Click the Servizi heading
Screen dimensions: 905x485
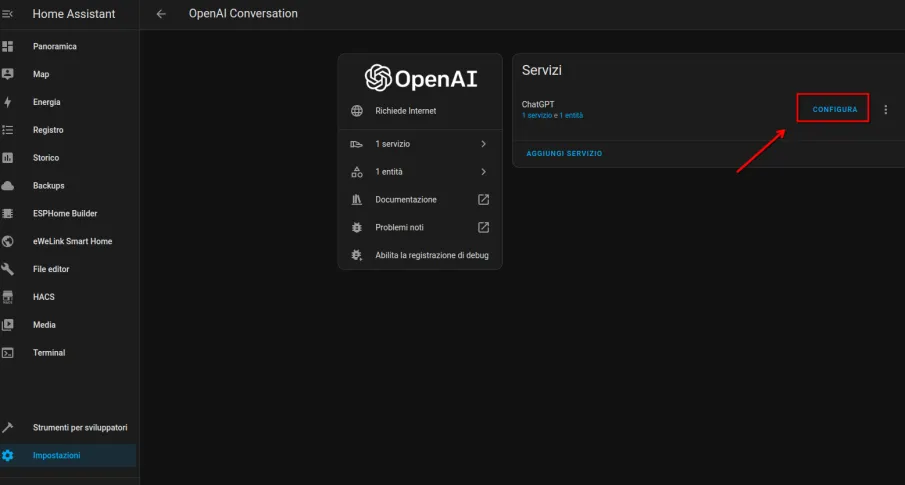tap(541, 70)
